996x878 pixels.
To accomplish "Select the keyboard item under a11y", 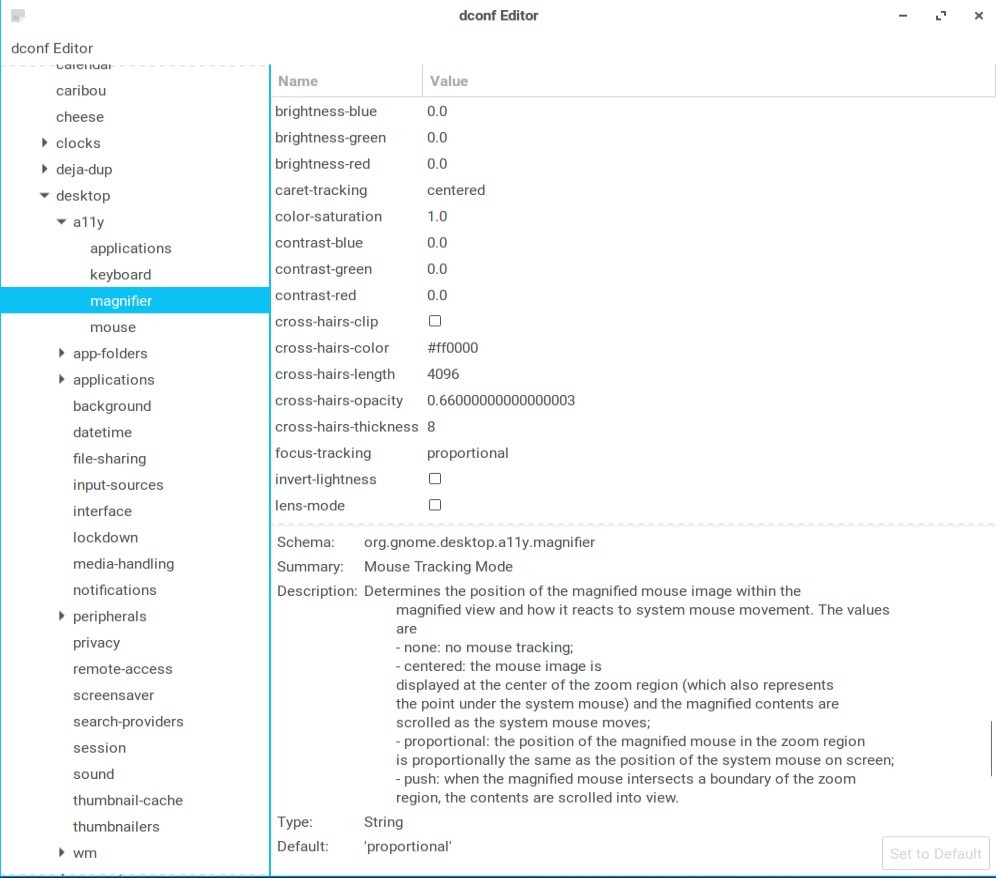I will [x=120, y=274].
